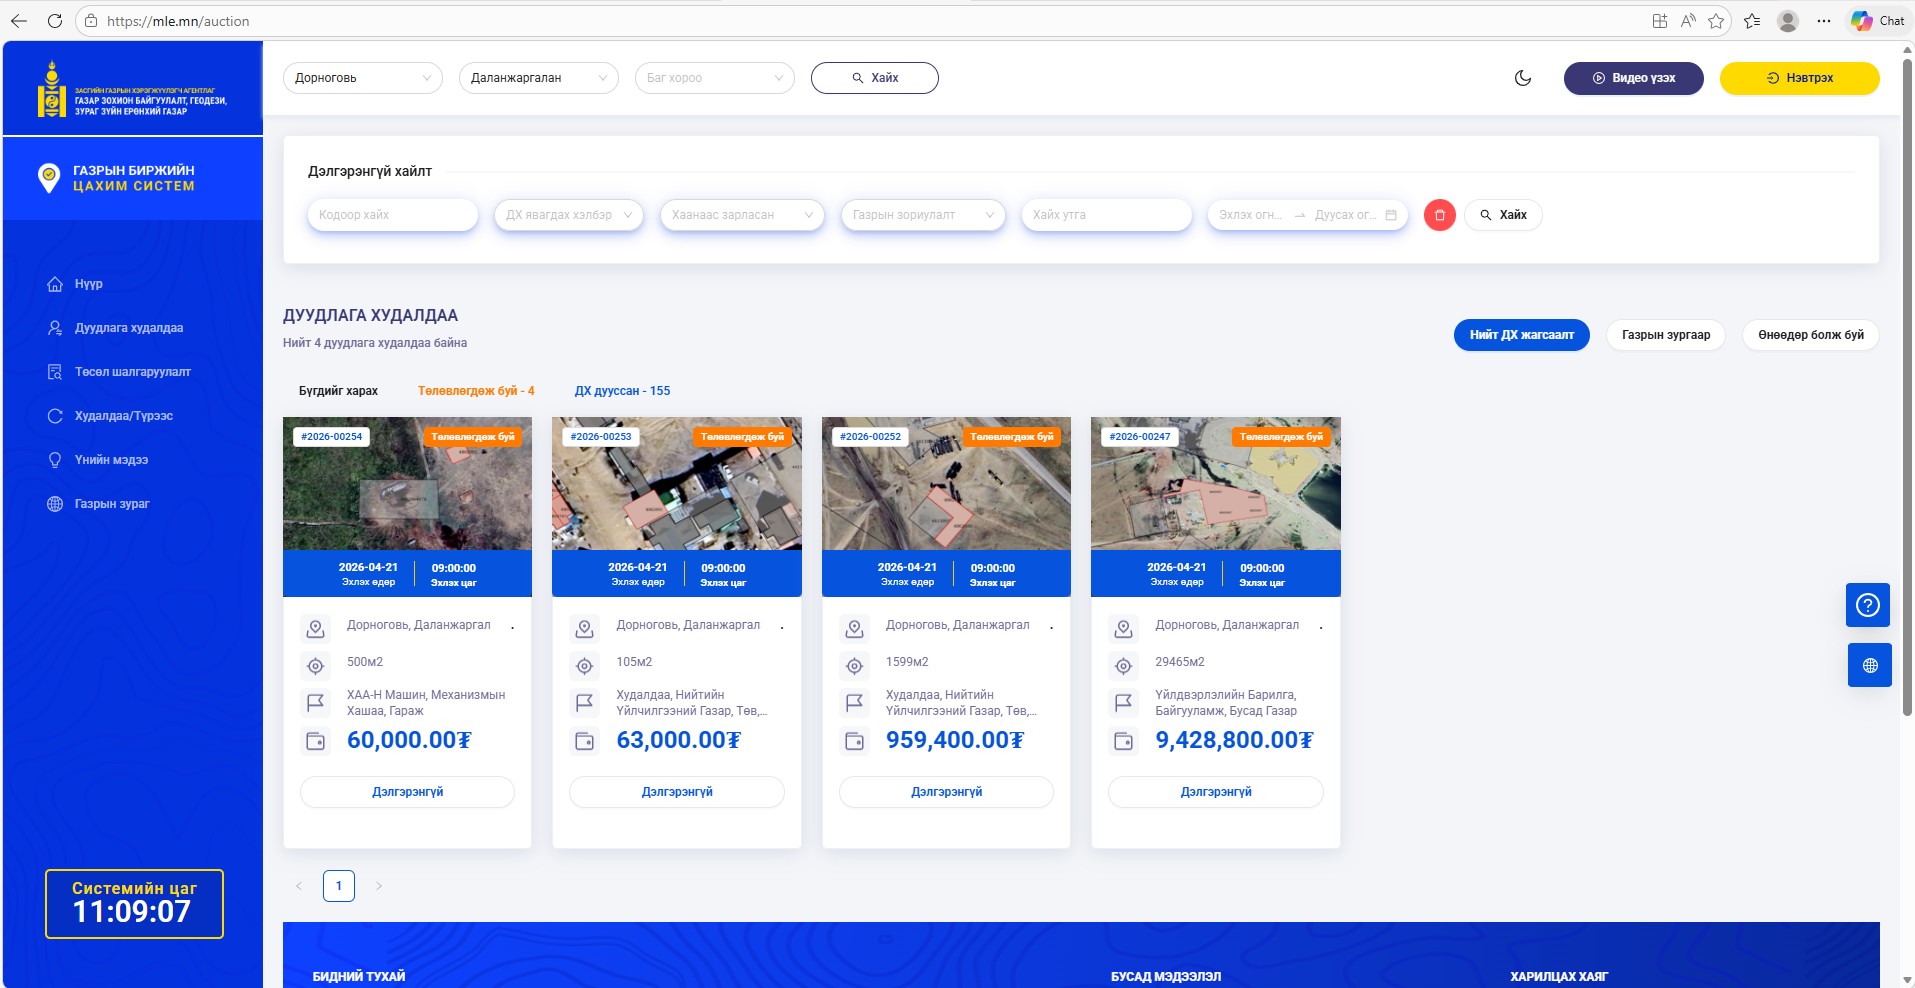
Task: Click the calendar icon in the date range field
Action: [x=1391, y=215]
